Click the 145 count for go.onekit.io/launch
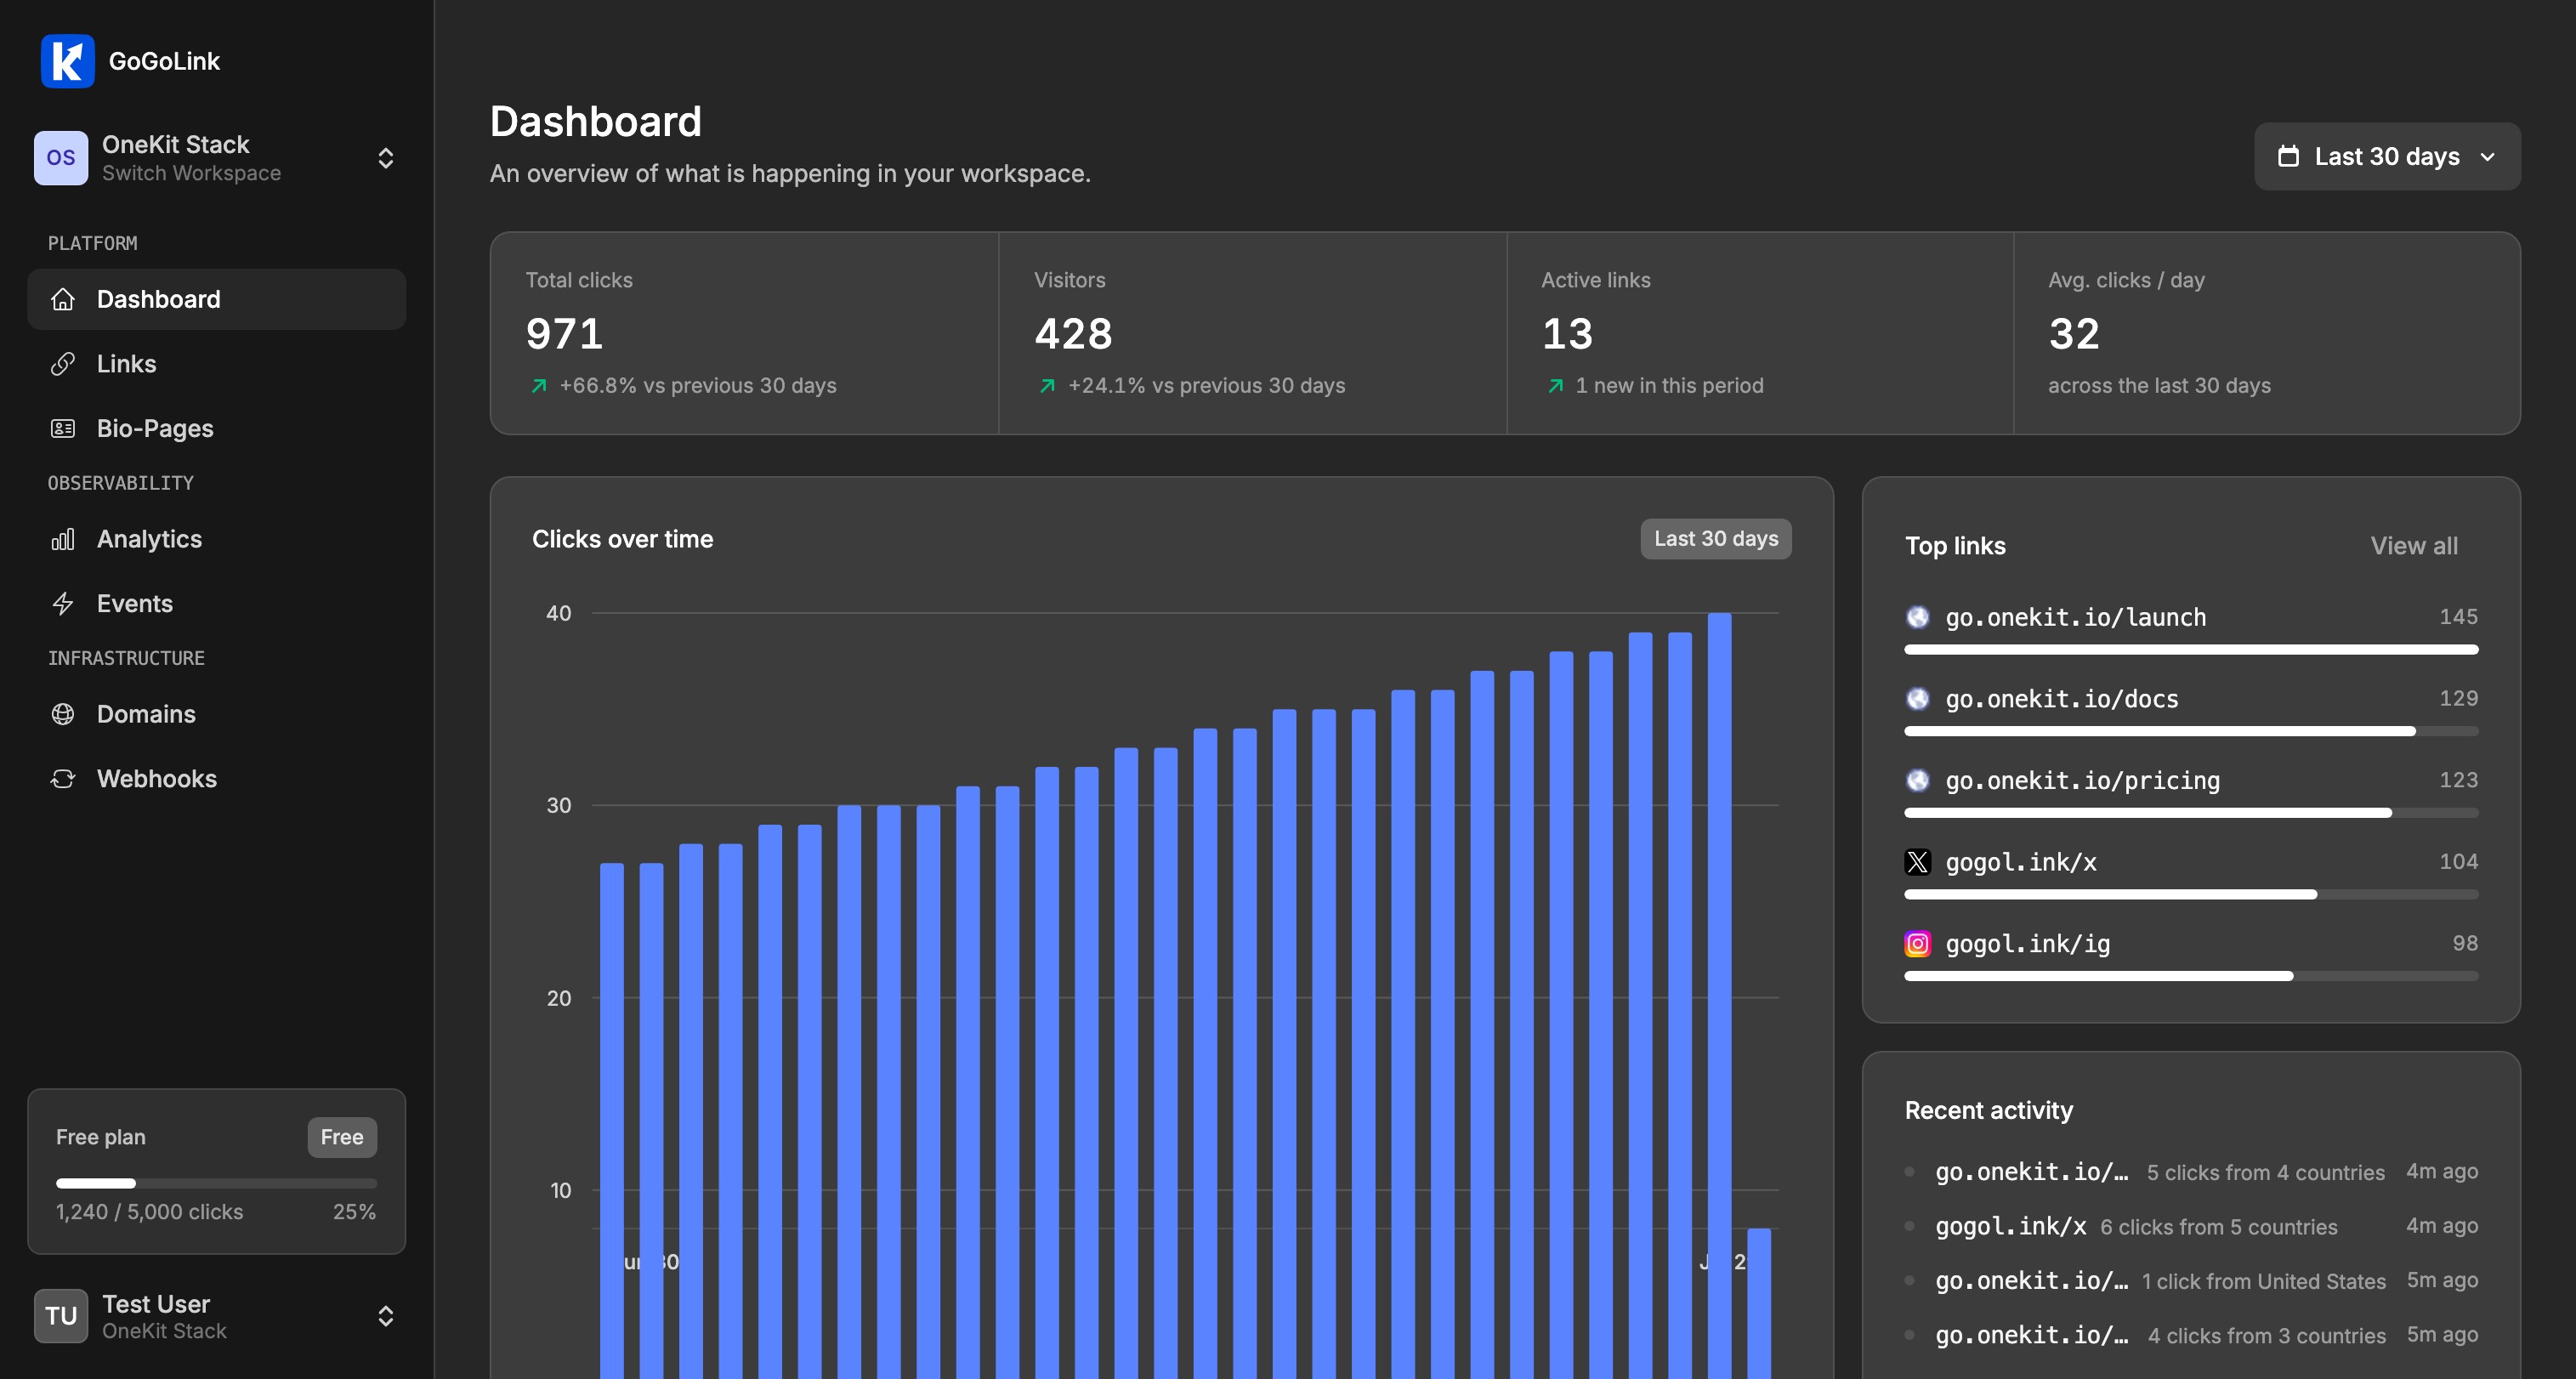Viewport: 2576px width, 1379px height. point(2458,617)
